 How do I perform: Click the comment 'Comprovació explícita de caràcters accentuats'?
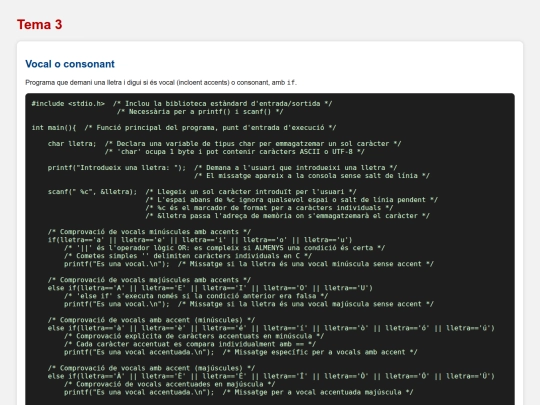(x=194, y=336)
